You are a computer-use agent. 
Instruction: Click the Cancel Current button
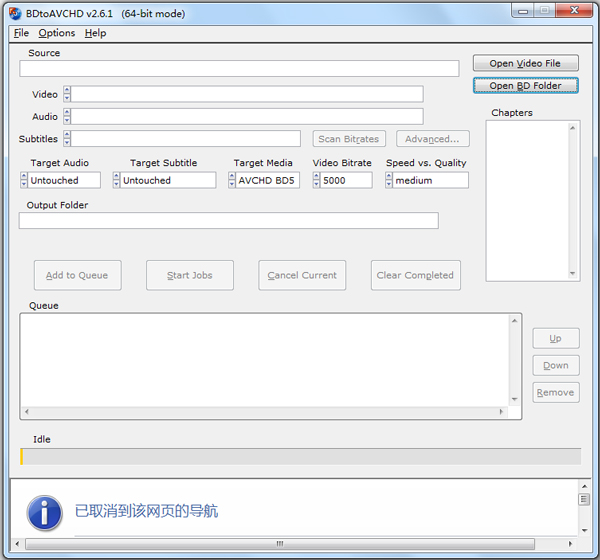(x=302, y=275)
